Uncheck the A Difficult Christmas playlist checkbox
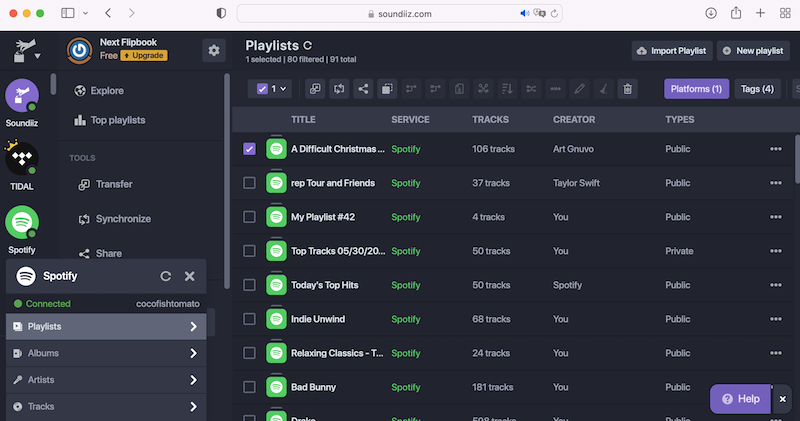800x421 pixels. (x=250, y=149)
